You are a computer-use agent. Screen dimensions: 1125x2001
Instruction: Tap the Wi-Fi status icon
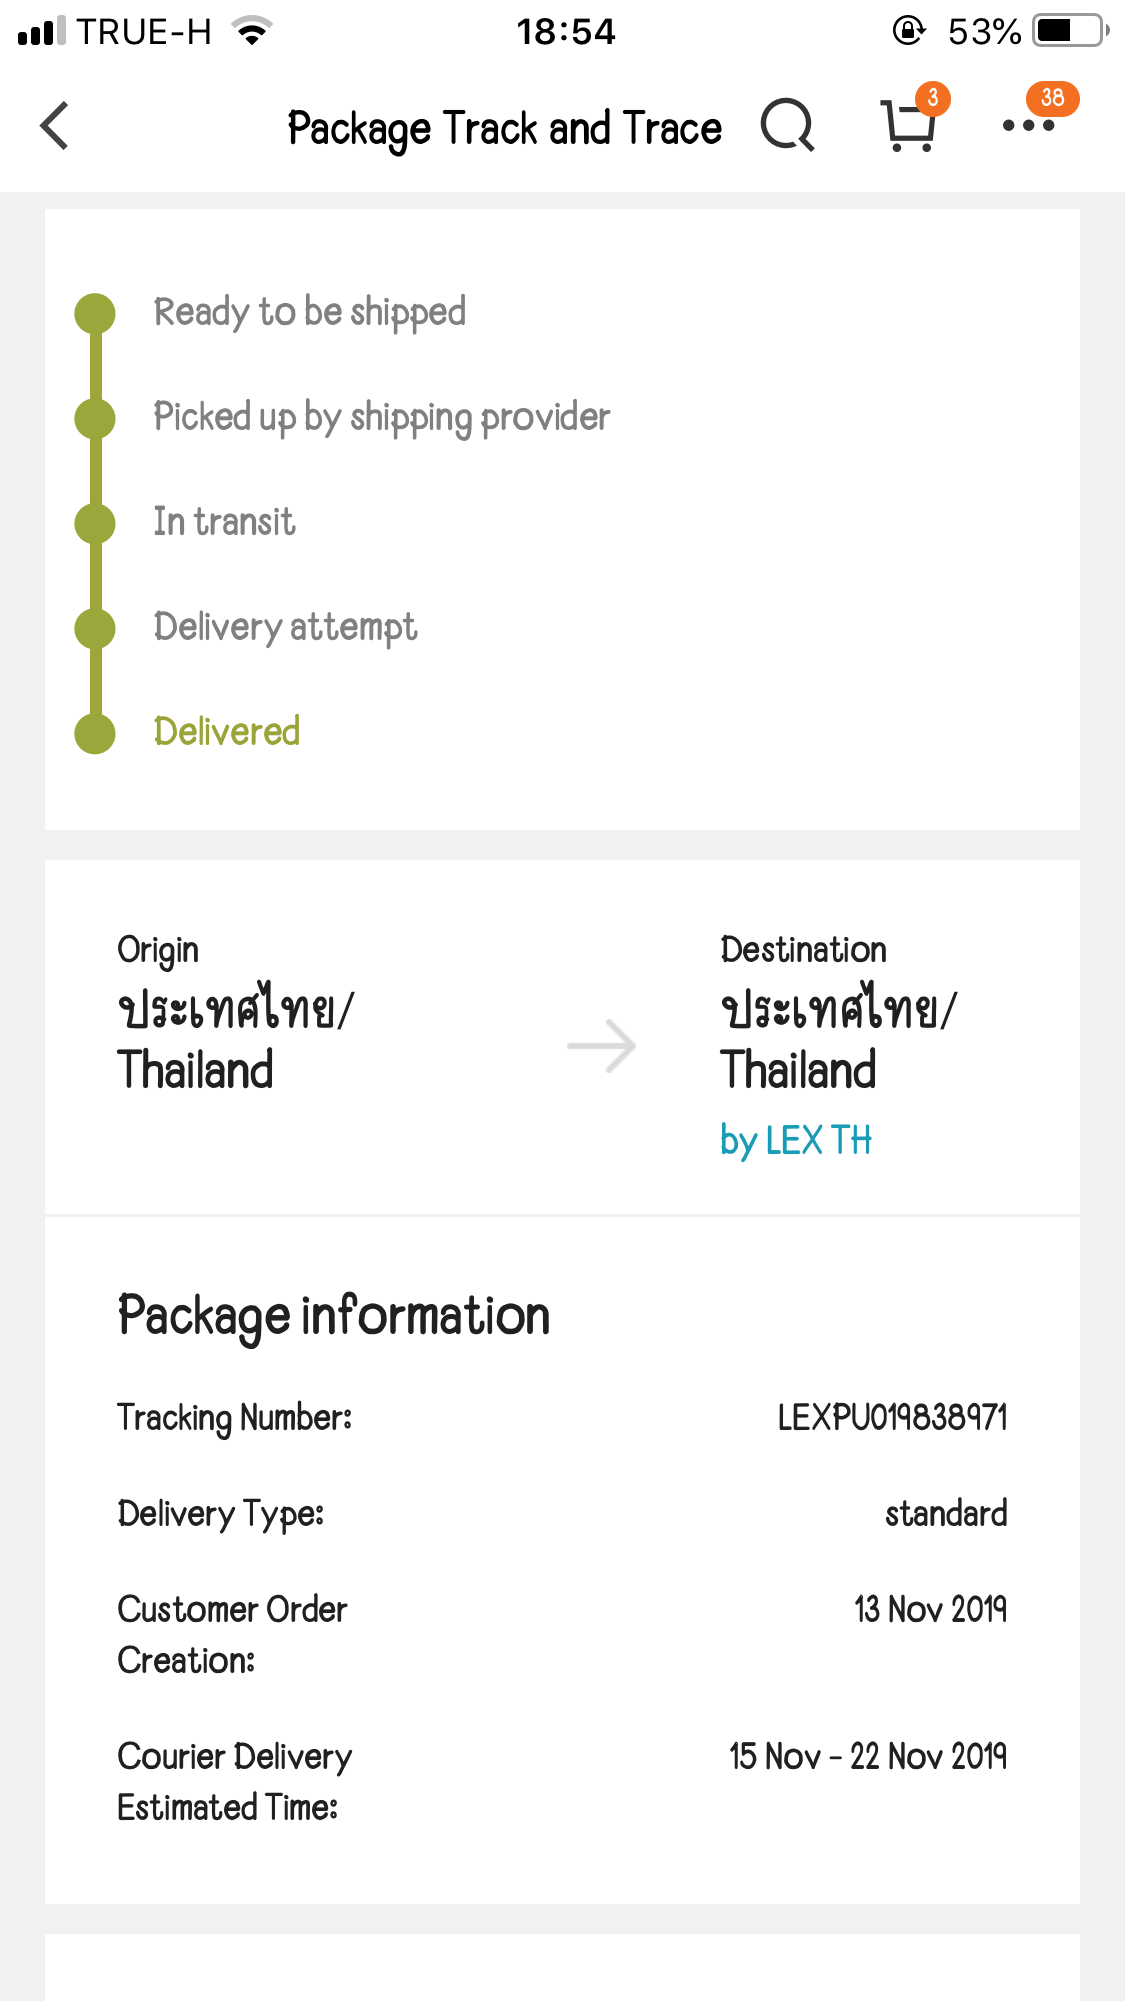[252, 31]
